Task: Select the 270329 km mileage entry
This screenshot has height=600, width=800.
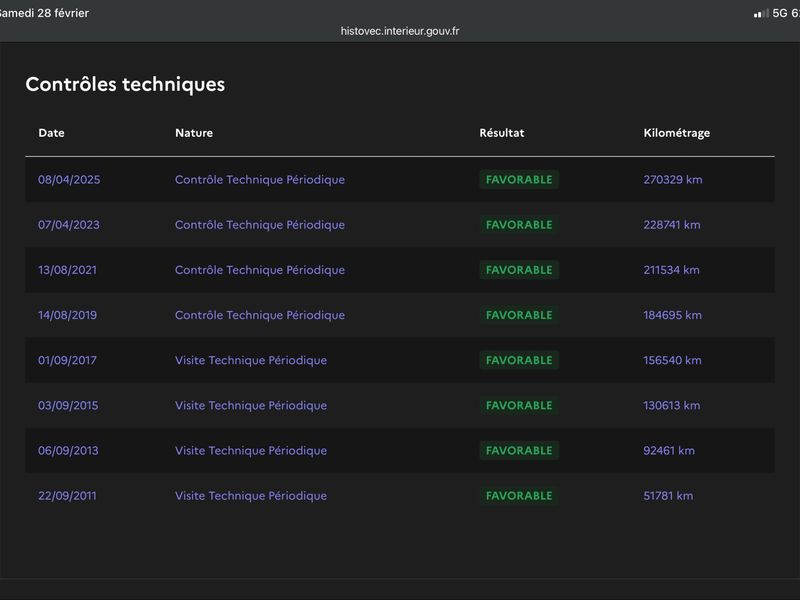Action: pyautogui.click(x=673, y=180)
